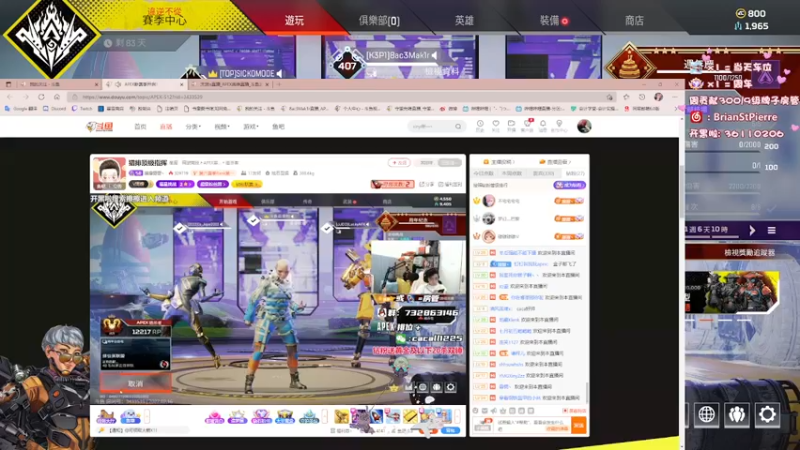The height and width of the screenshot is (450, 800).
Task: Click the blue button at gift bar bottom right
Action: point(450,431)
